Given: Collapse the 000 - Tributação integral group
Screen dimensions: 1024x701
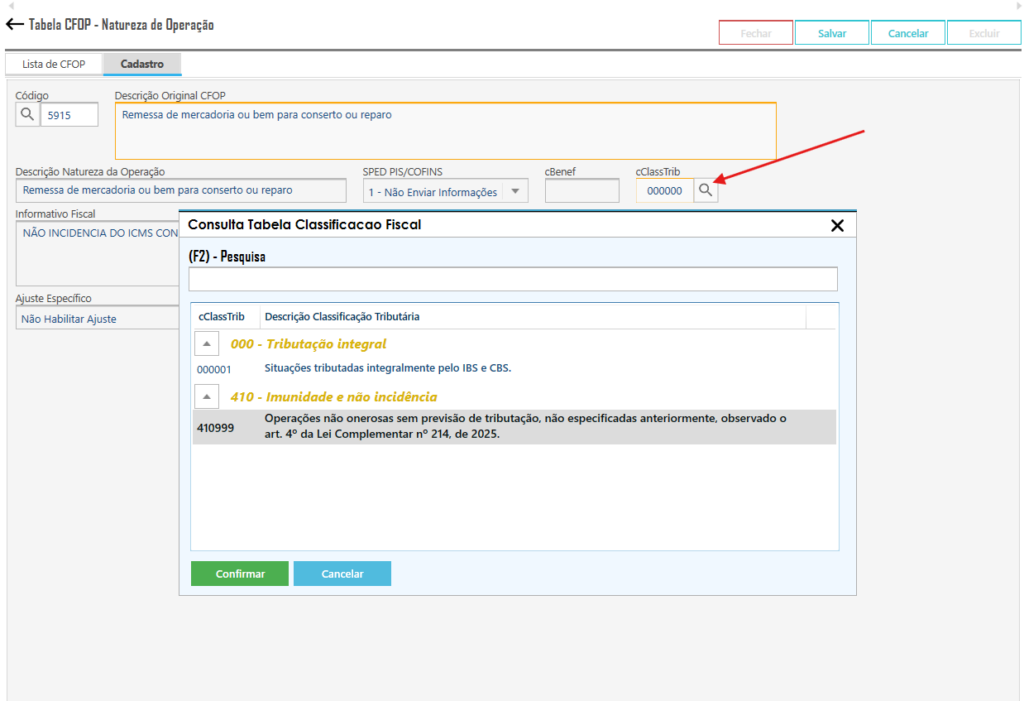Looking at the screenshot, I should pyautogui.click(x=205, y=344).
